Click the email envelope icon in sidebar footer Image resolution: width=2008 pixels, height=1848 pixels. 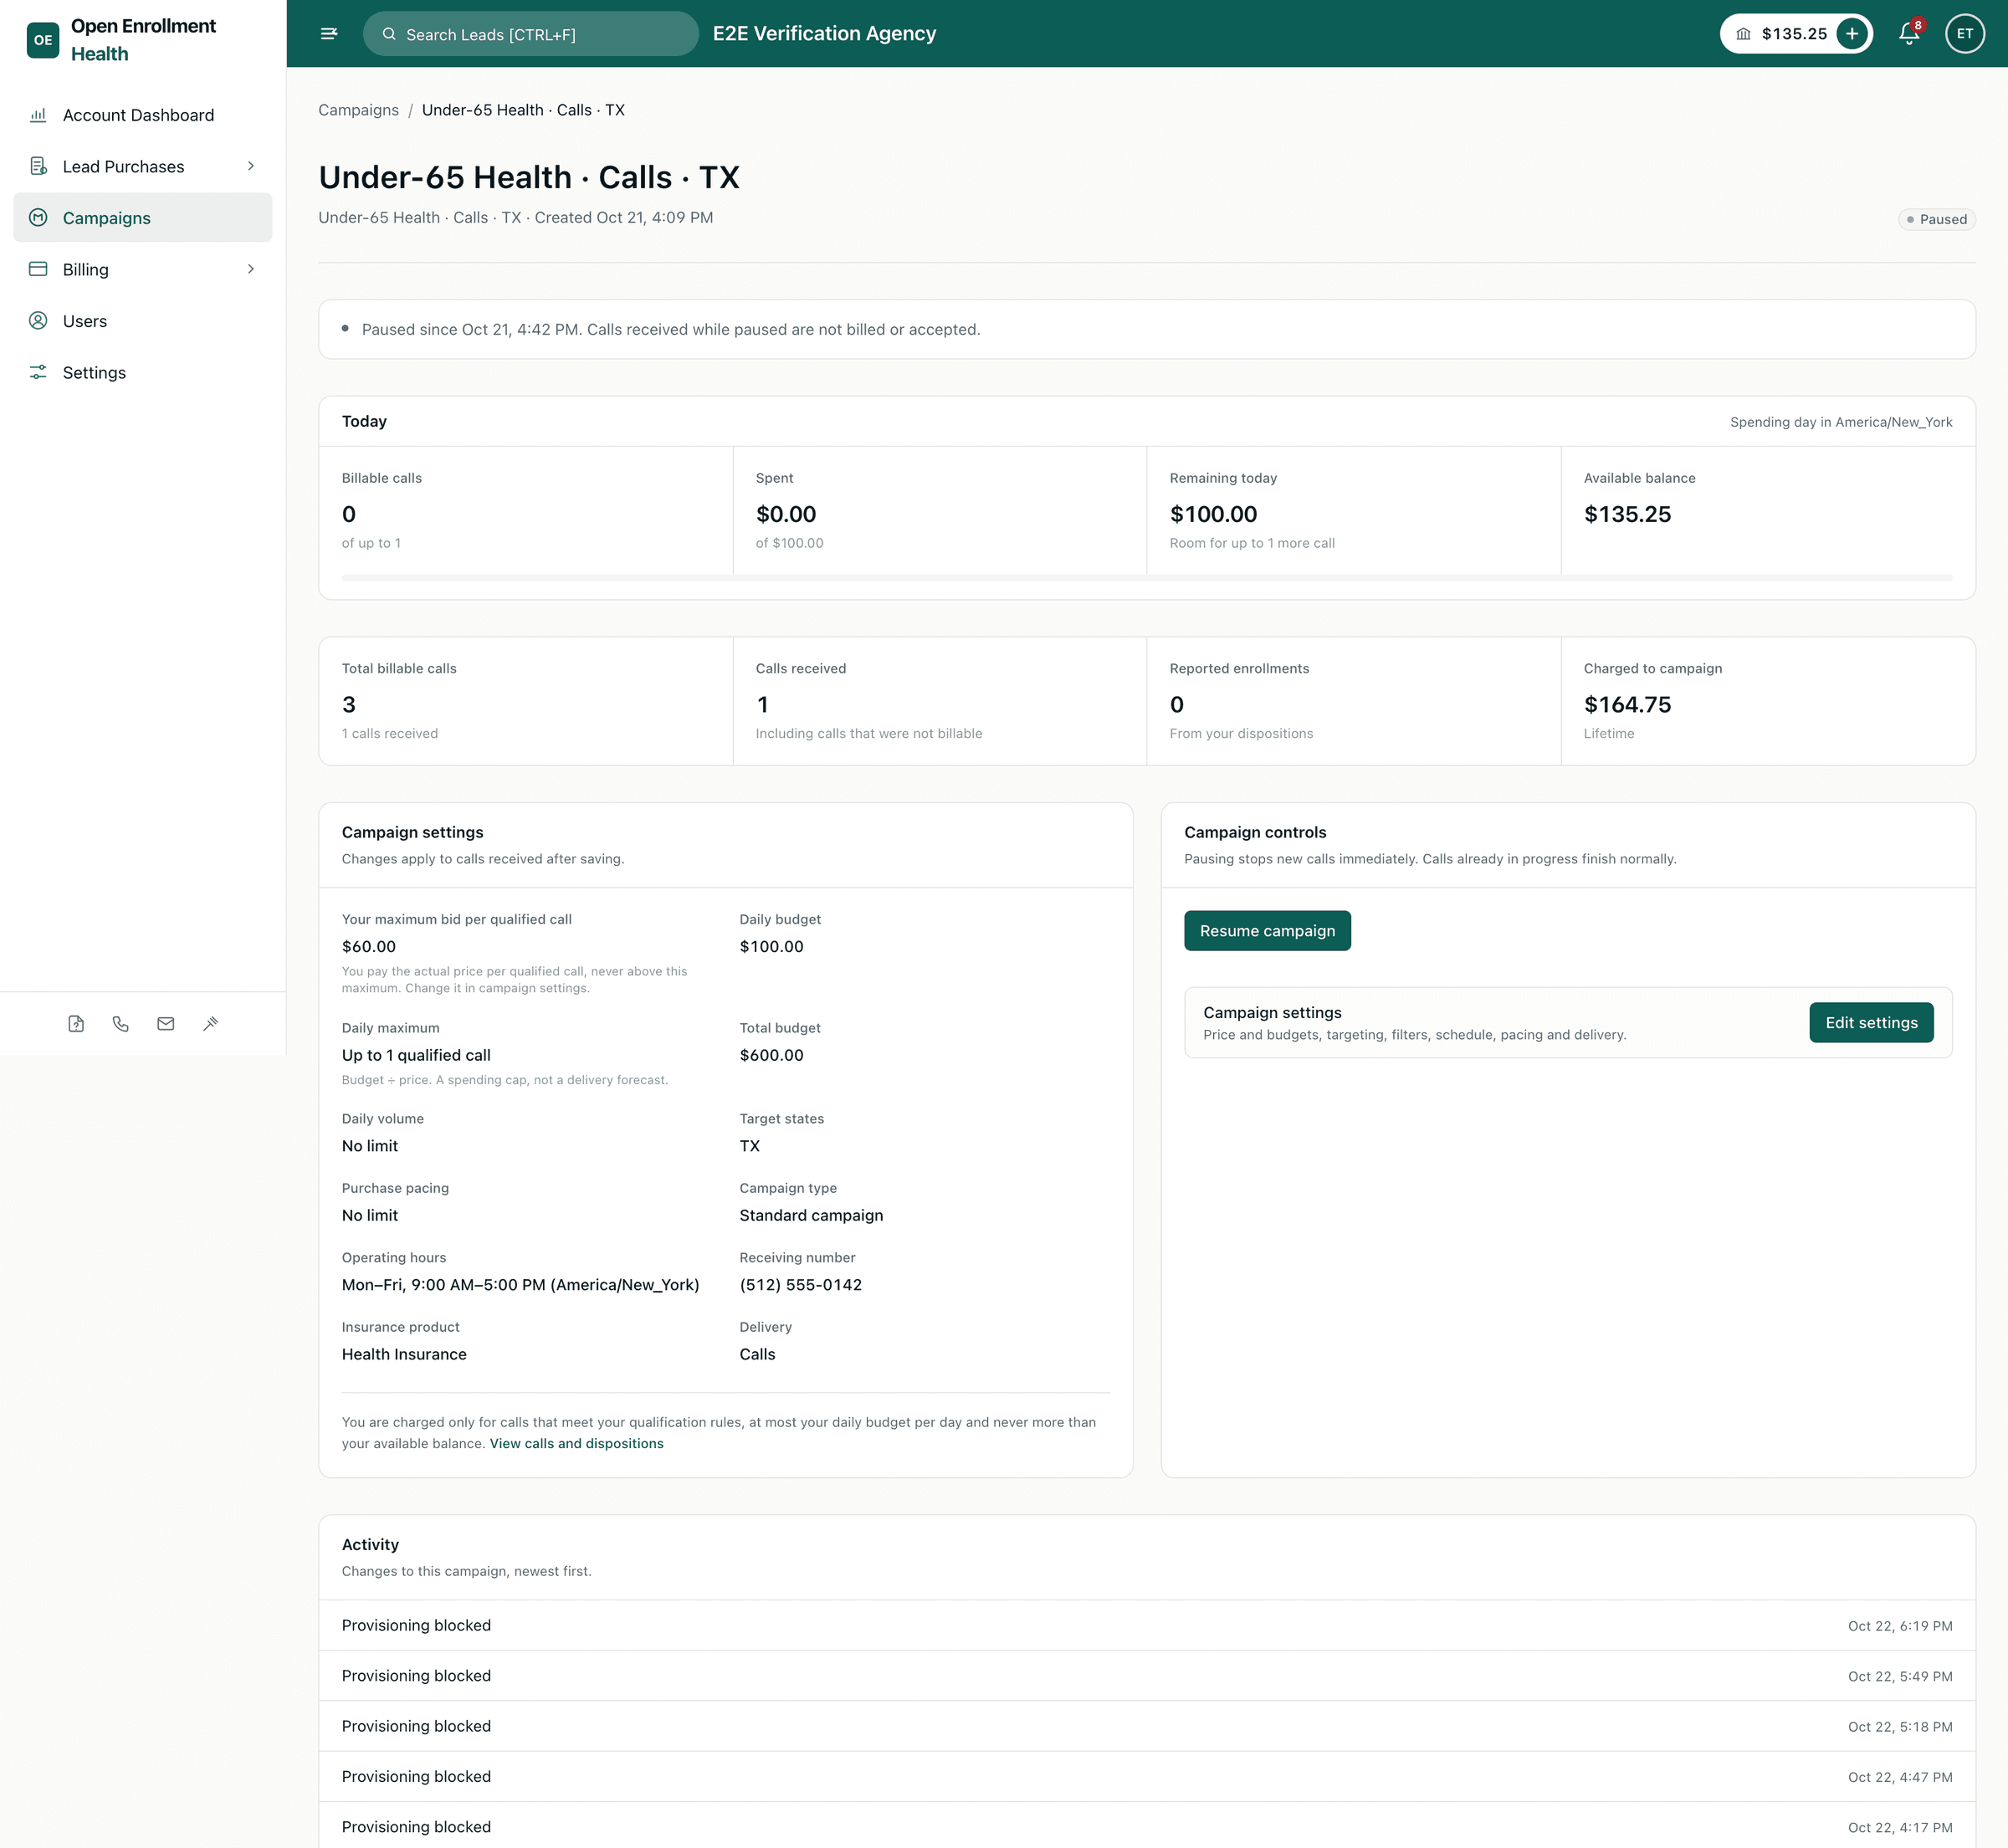(166, 1024)
